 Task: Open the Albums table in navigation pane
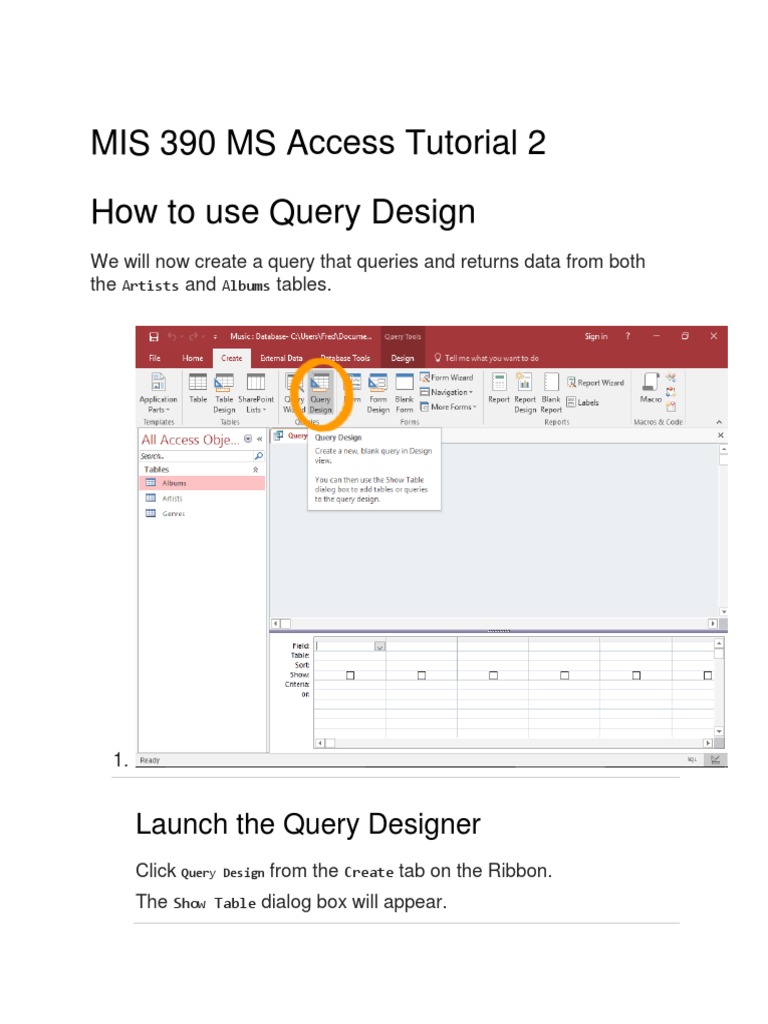click(x=202, y=483)
